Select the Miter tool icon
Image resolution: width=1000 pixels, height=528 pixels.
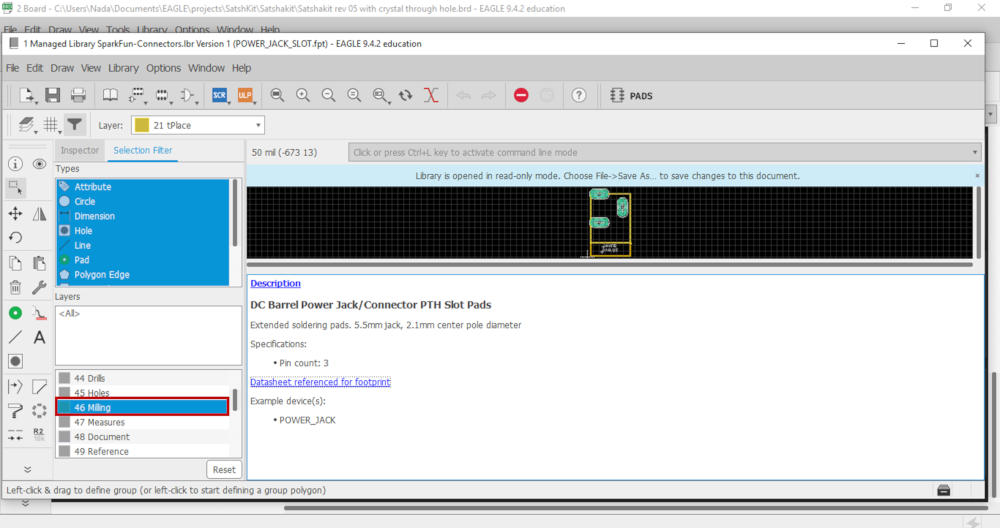[40, 386]
